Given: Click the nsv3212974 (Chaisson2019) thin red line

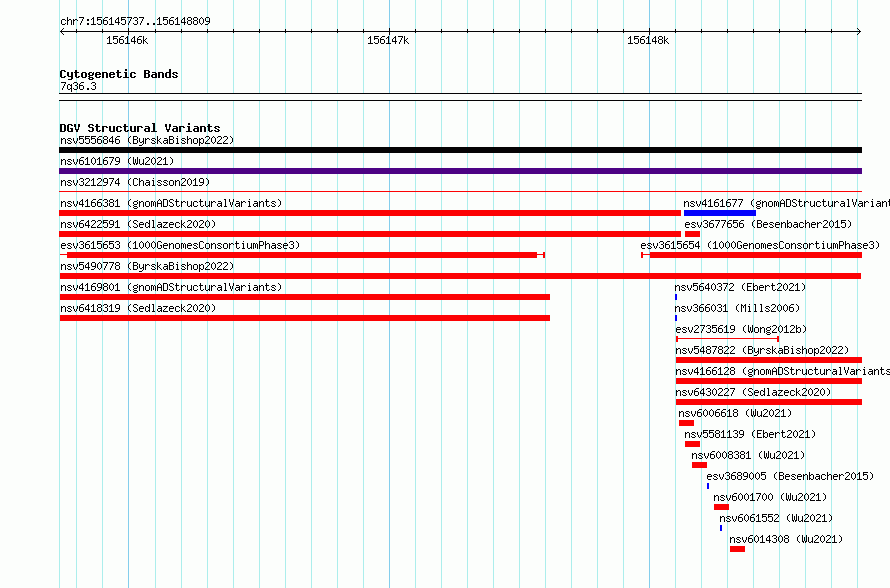Looking at the screenshot, I should (460, 192).
